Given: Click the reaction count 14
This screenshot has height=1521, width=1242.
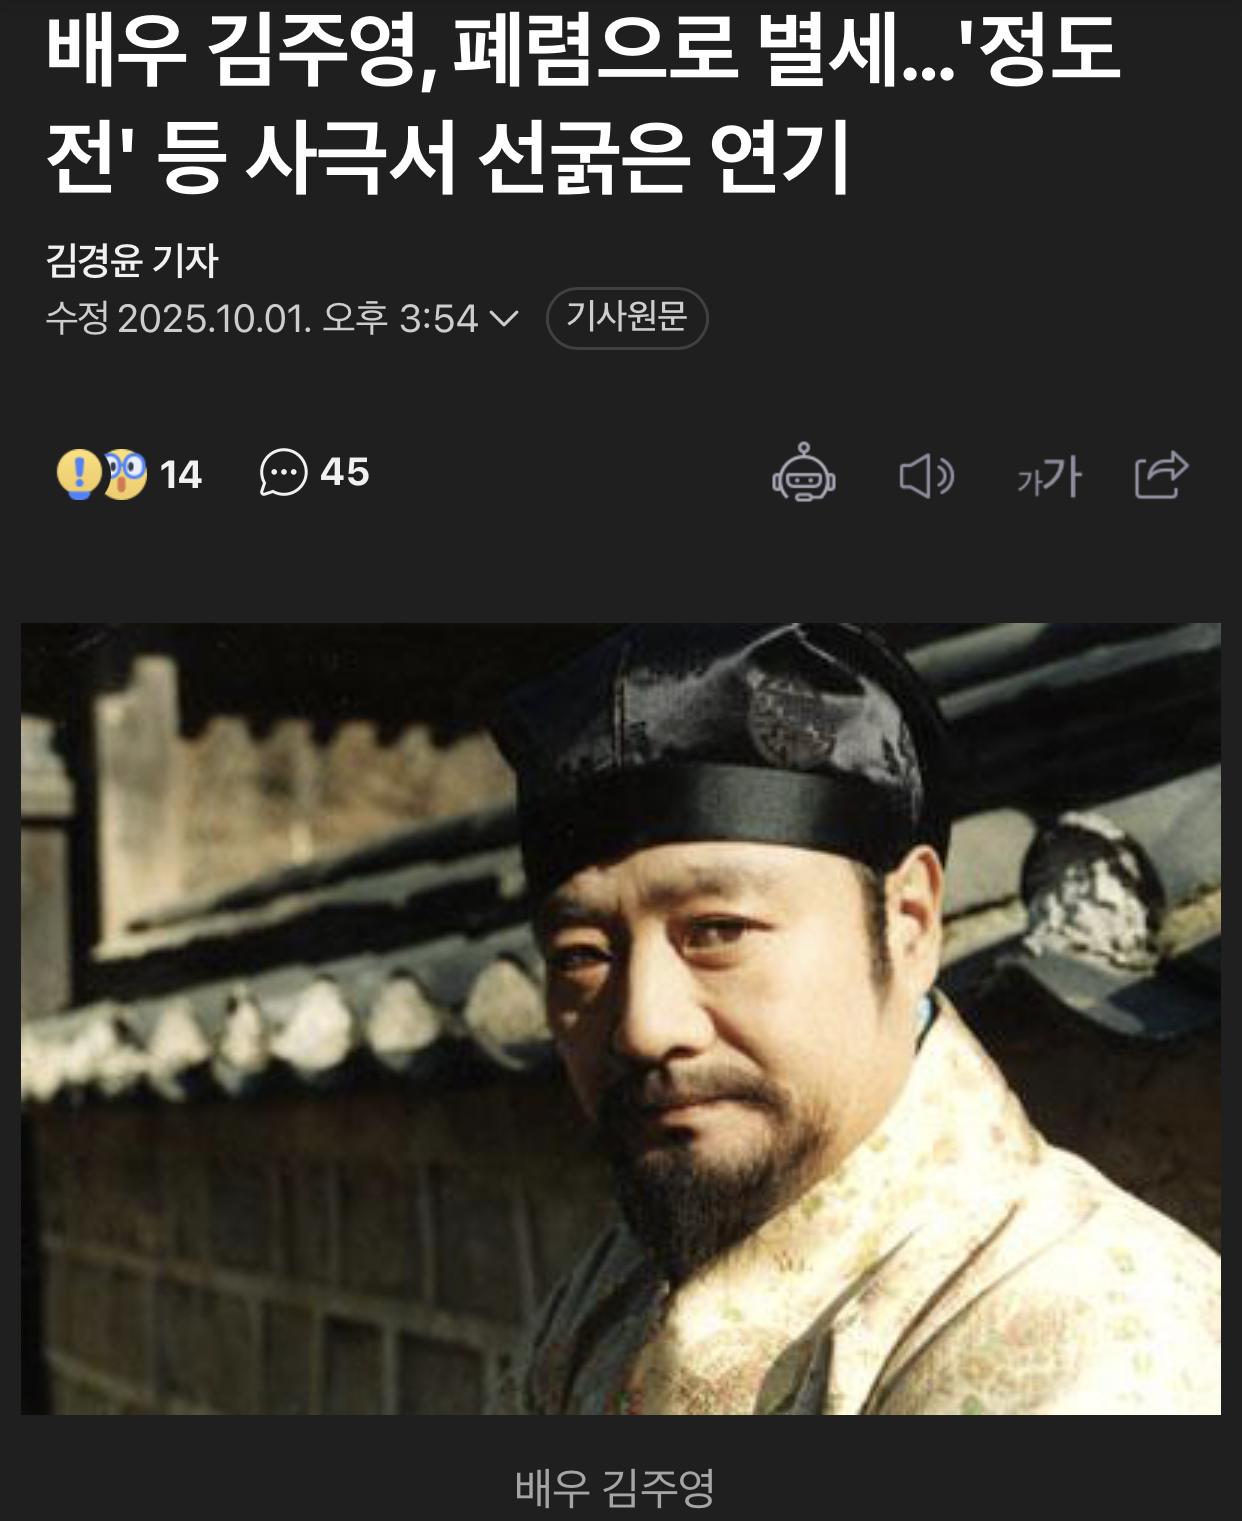Looking at the screenshot, I should [x=181, y=474].
